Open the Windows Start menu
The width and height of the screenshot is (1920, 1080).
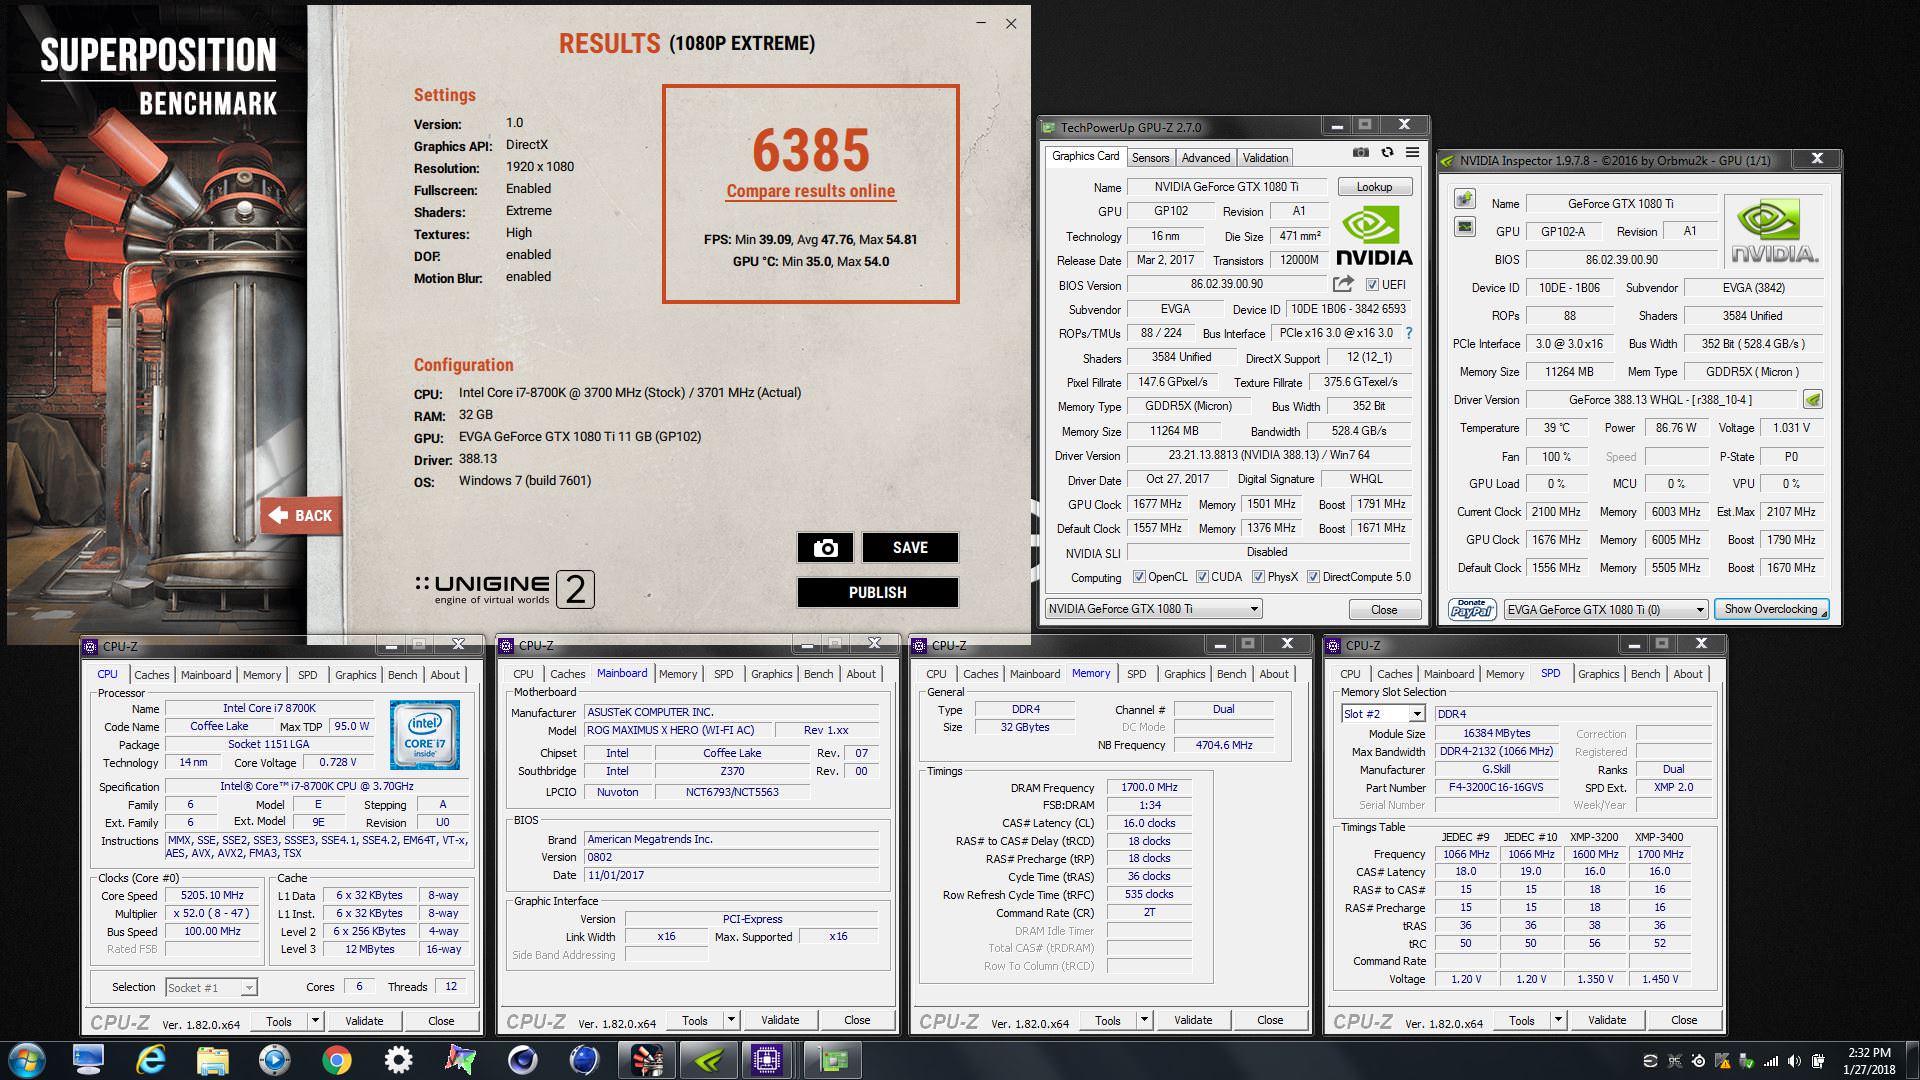coord(27,1060)
